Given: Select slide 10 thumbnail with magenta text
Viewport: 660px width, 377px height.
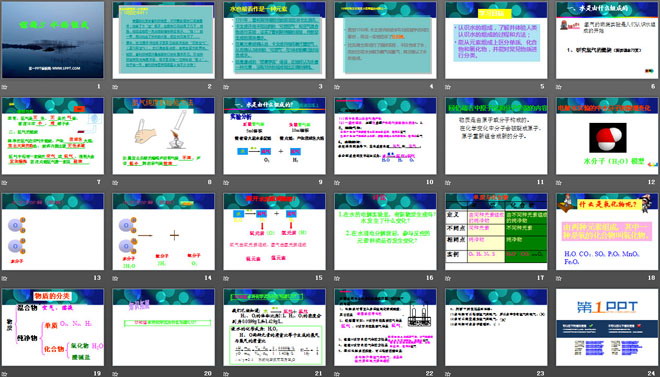Looking at the screenshot, I should click(x=386, y=136).
